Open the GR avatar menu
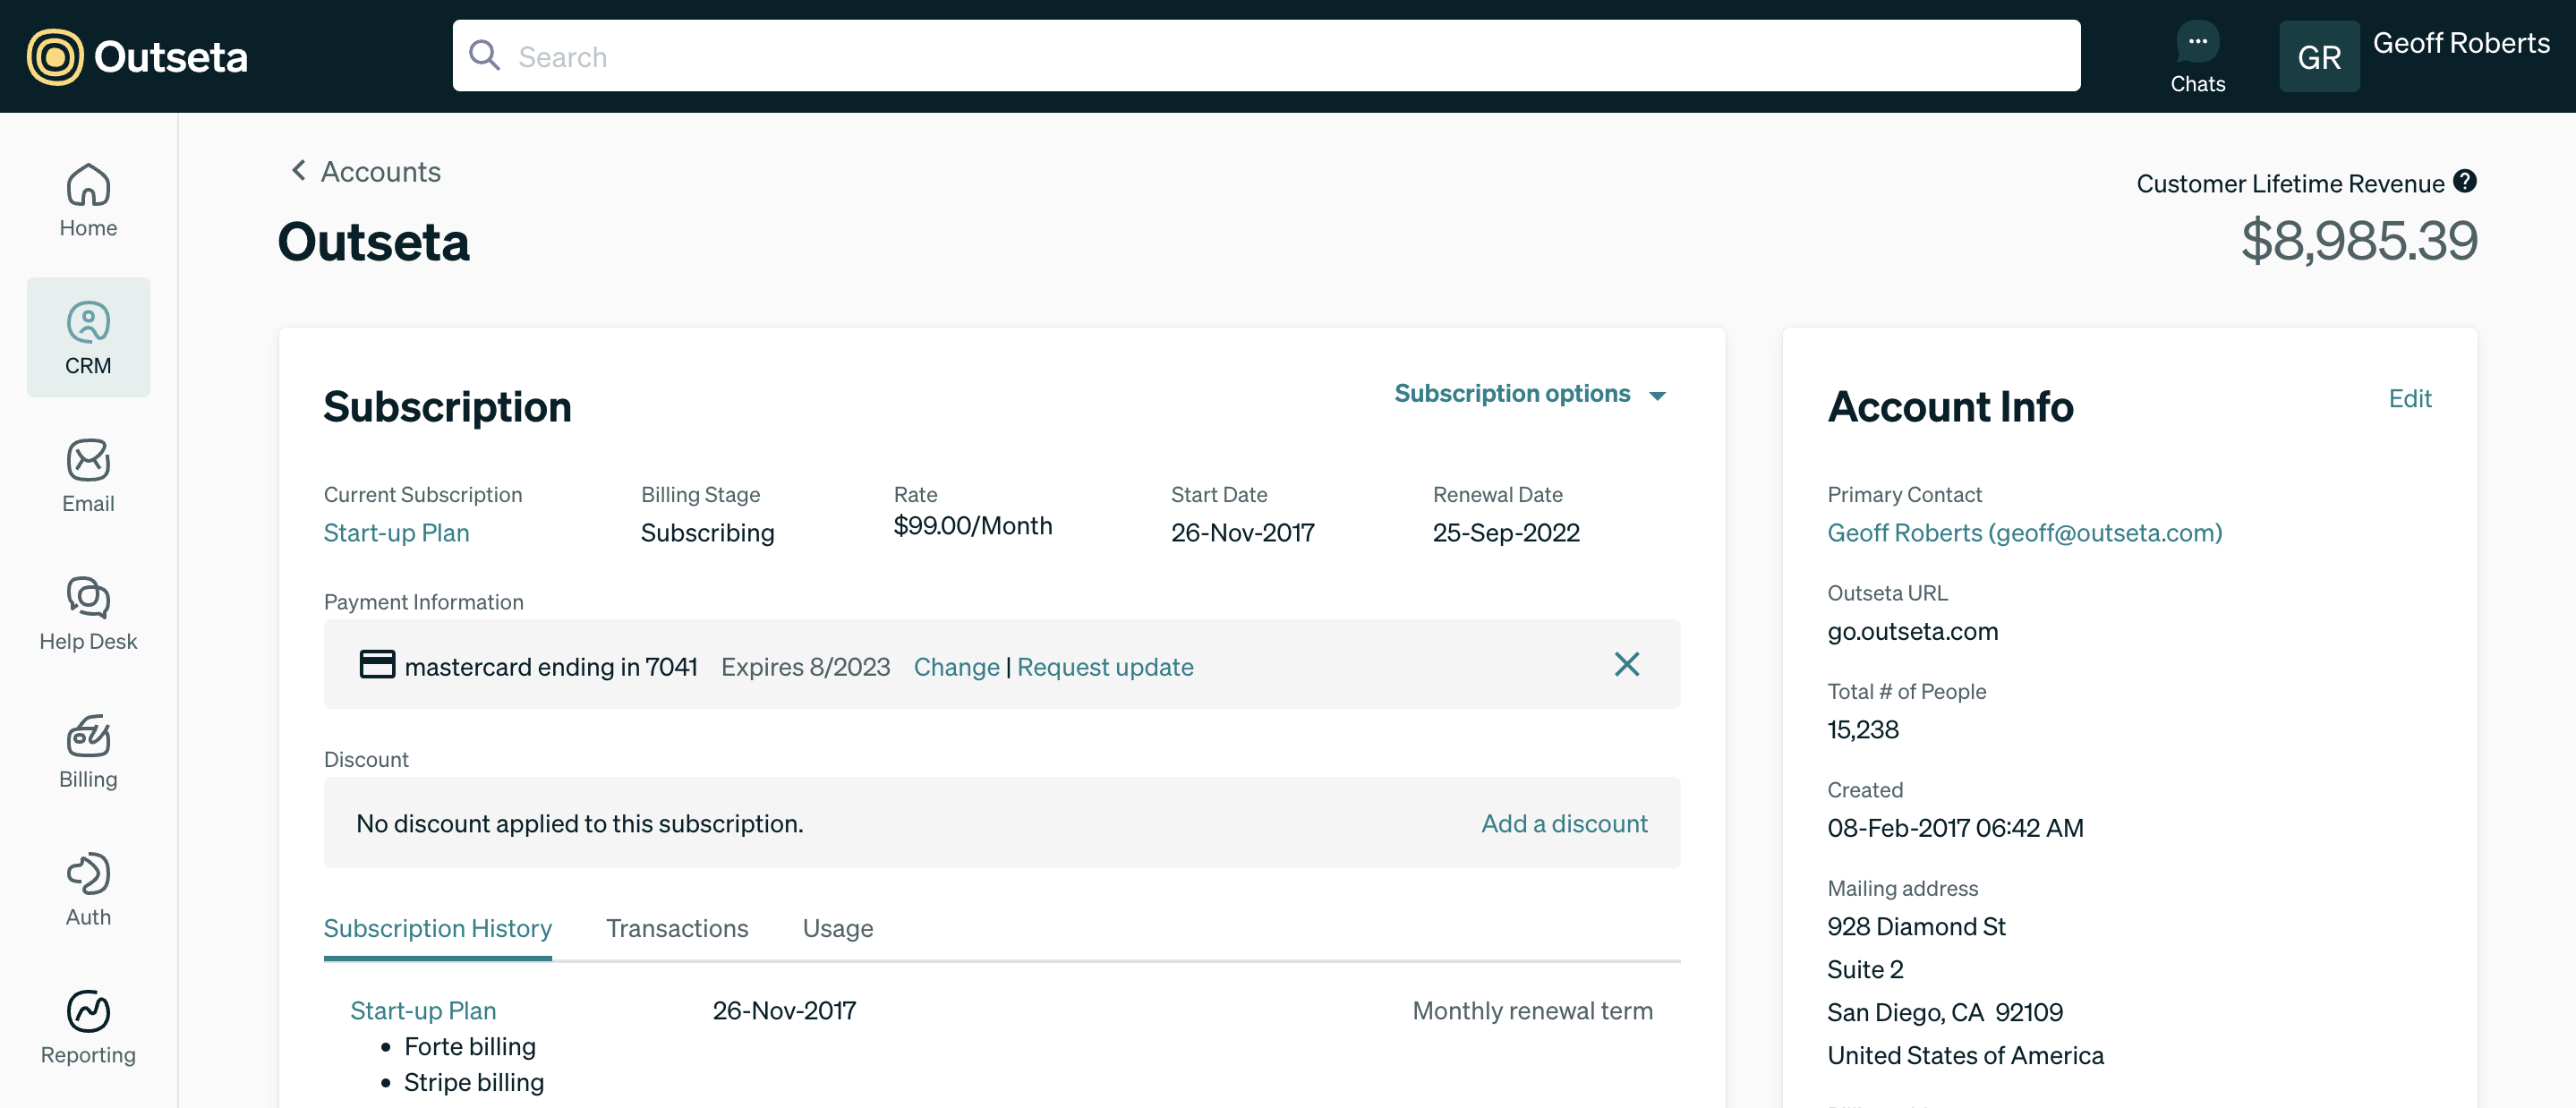This screenshot has height=1108, width=2576. point(2320,56)
